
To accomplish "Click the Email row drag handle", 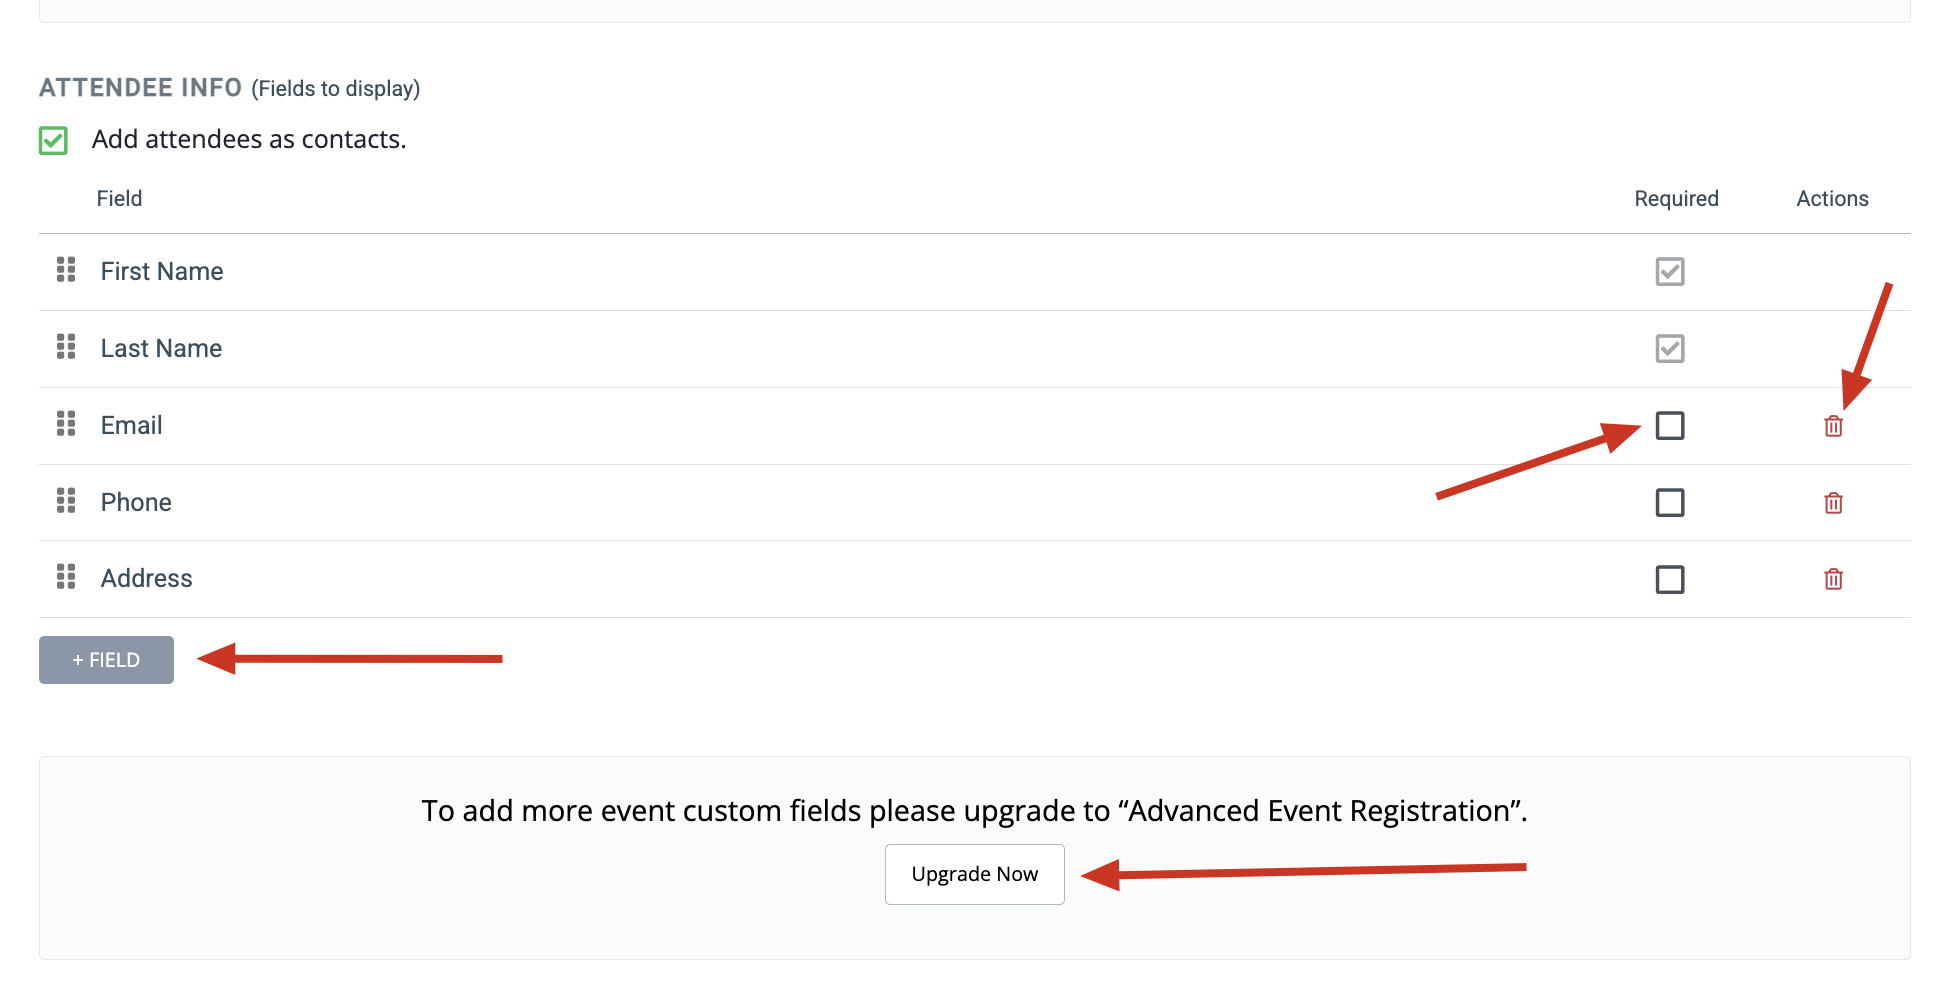I will click(66, 424).
